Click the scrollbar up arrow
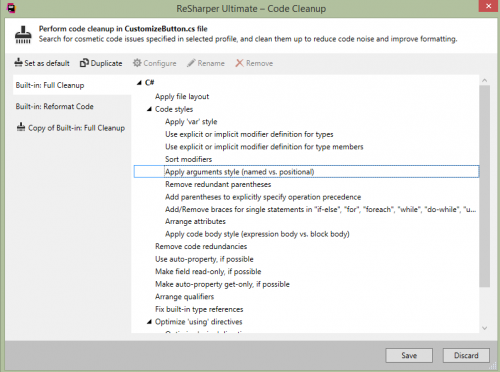The width and height of the screenshot is (500, 372). (x=485, y=80)
